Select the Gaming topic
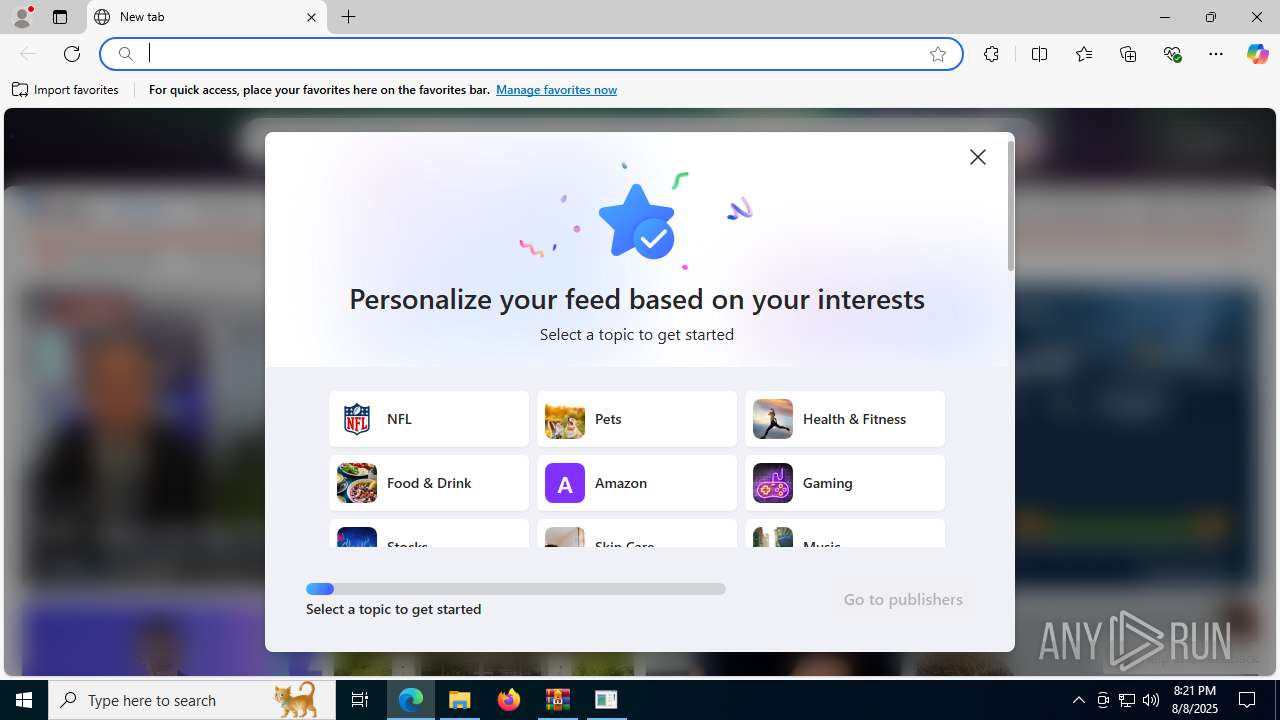This screenshot has height=720, width=1280. click(845, 483)
